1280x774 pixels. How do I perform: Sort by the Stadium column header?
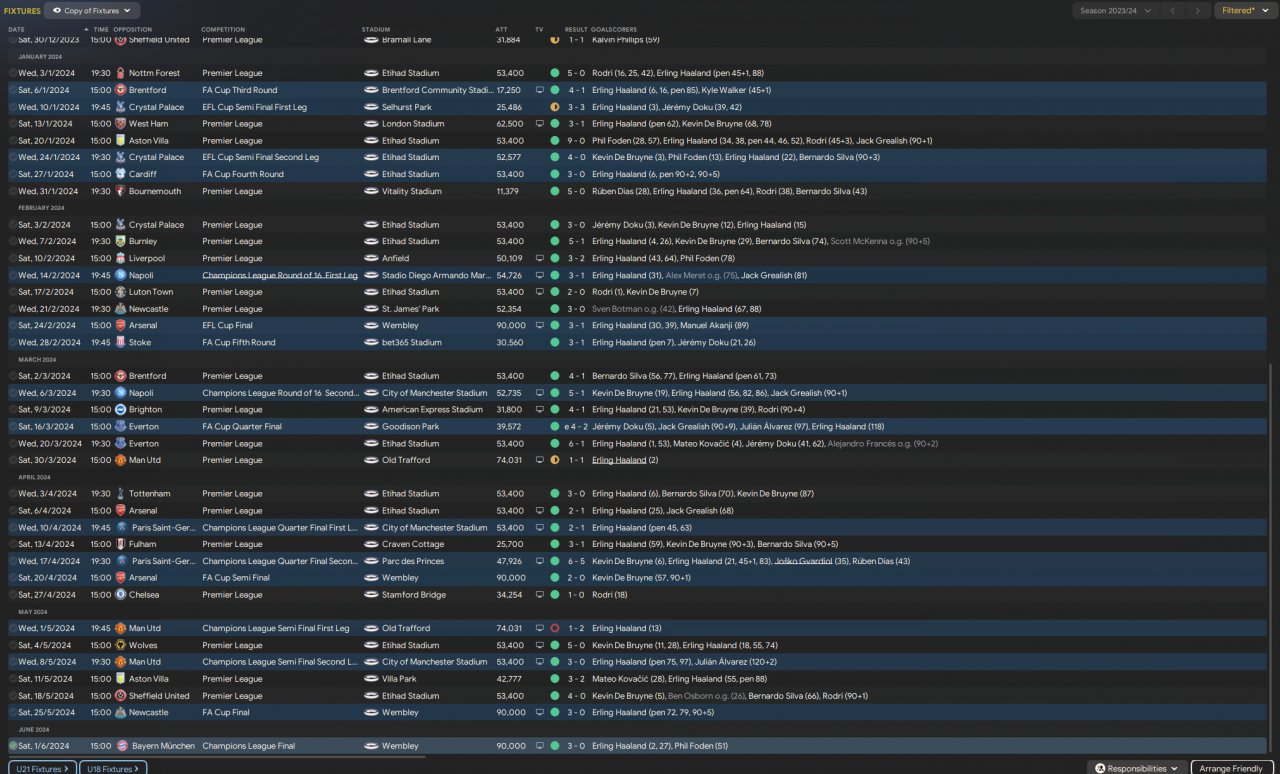(376, 29)
